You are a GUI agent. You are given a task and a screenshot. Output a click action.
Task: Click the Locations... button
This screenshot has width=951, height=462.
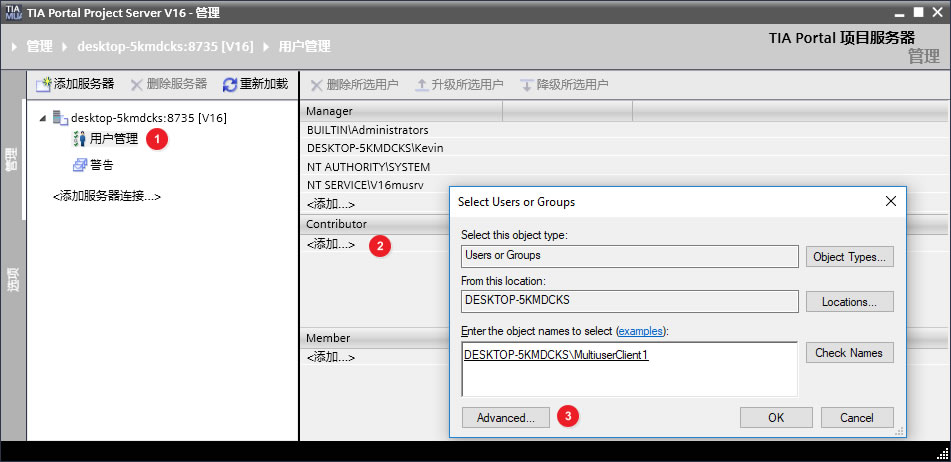[850, 302]
